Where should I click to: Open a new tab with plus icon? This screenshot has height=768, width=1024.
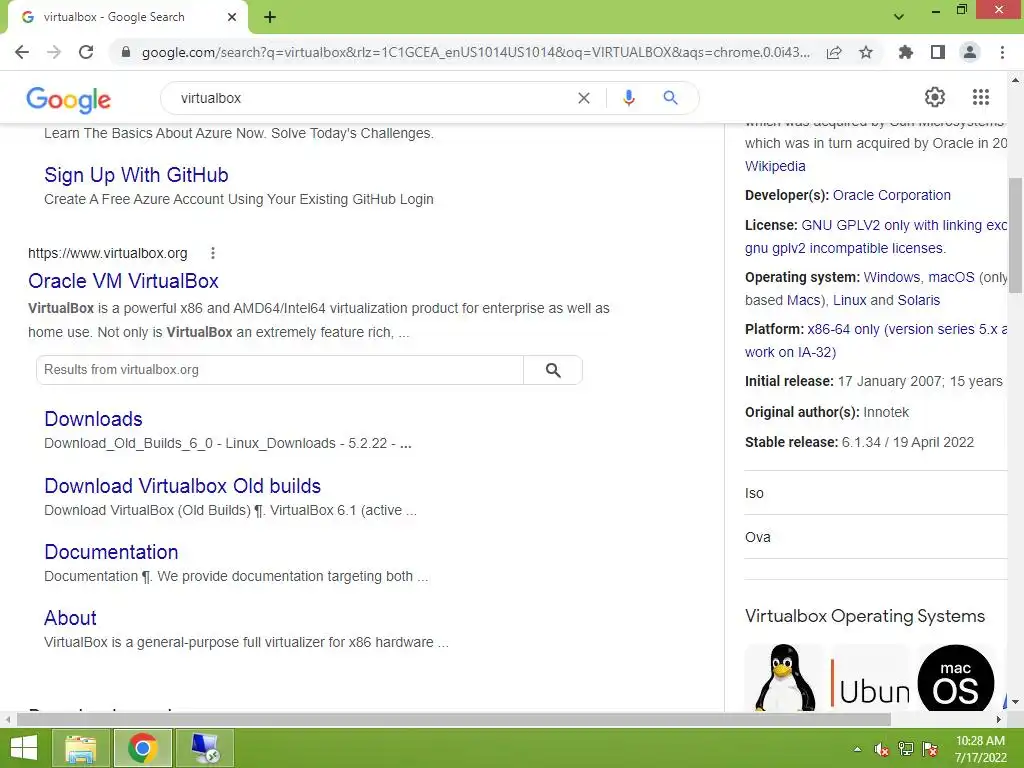(x=270, y=17)
